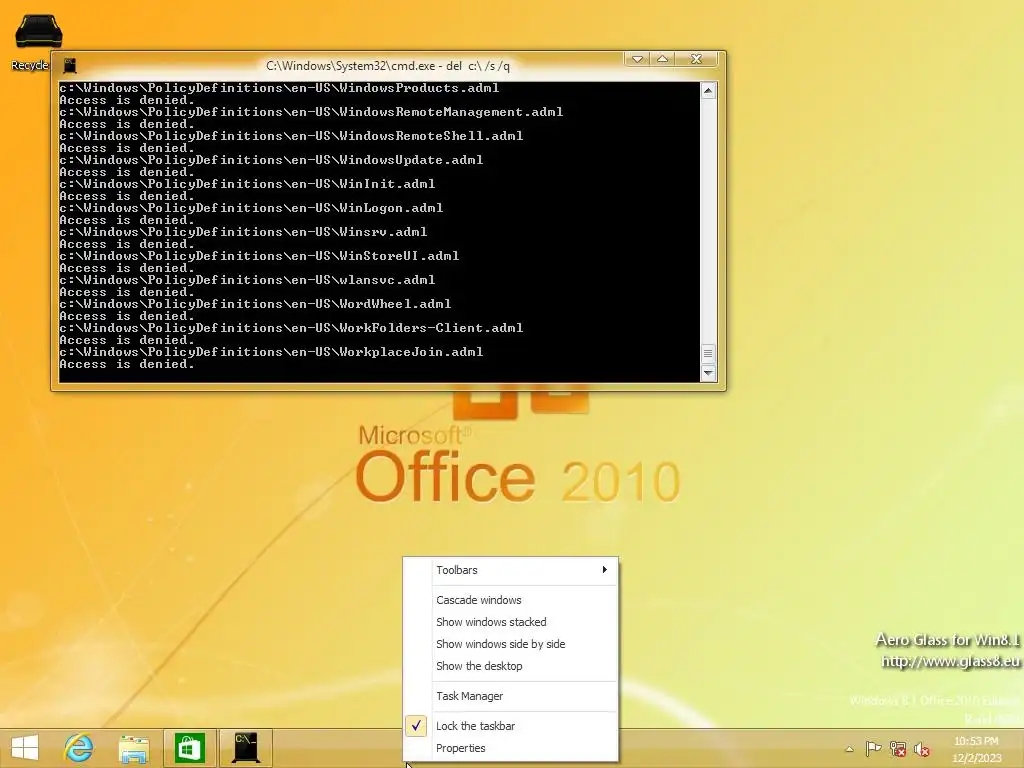
Task: Click the console scrollbar up arrow
Action: pos(708,91)
